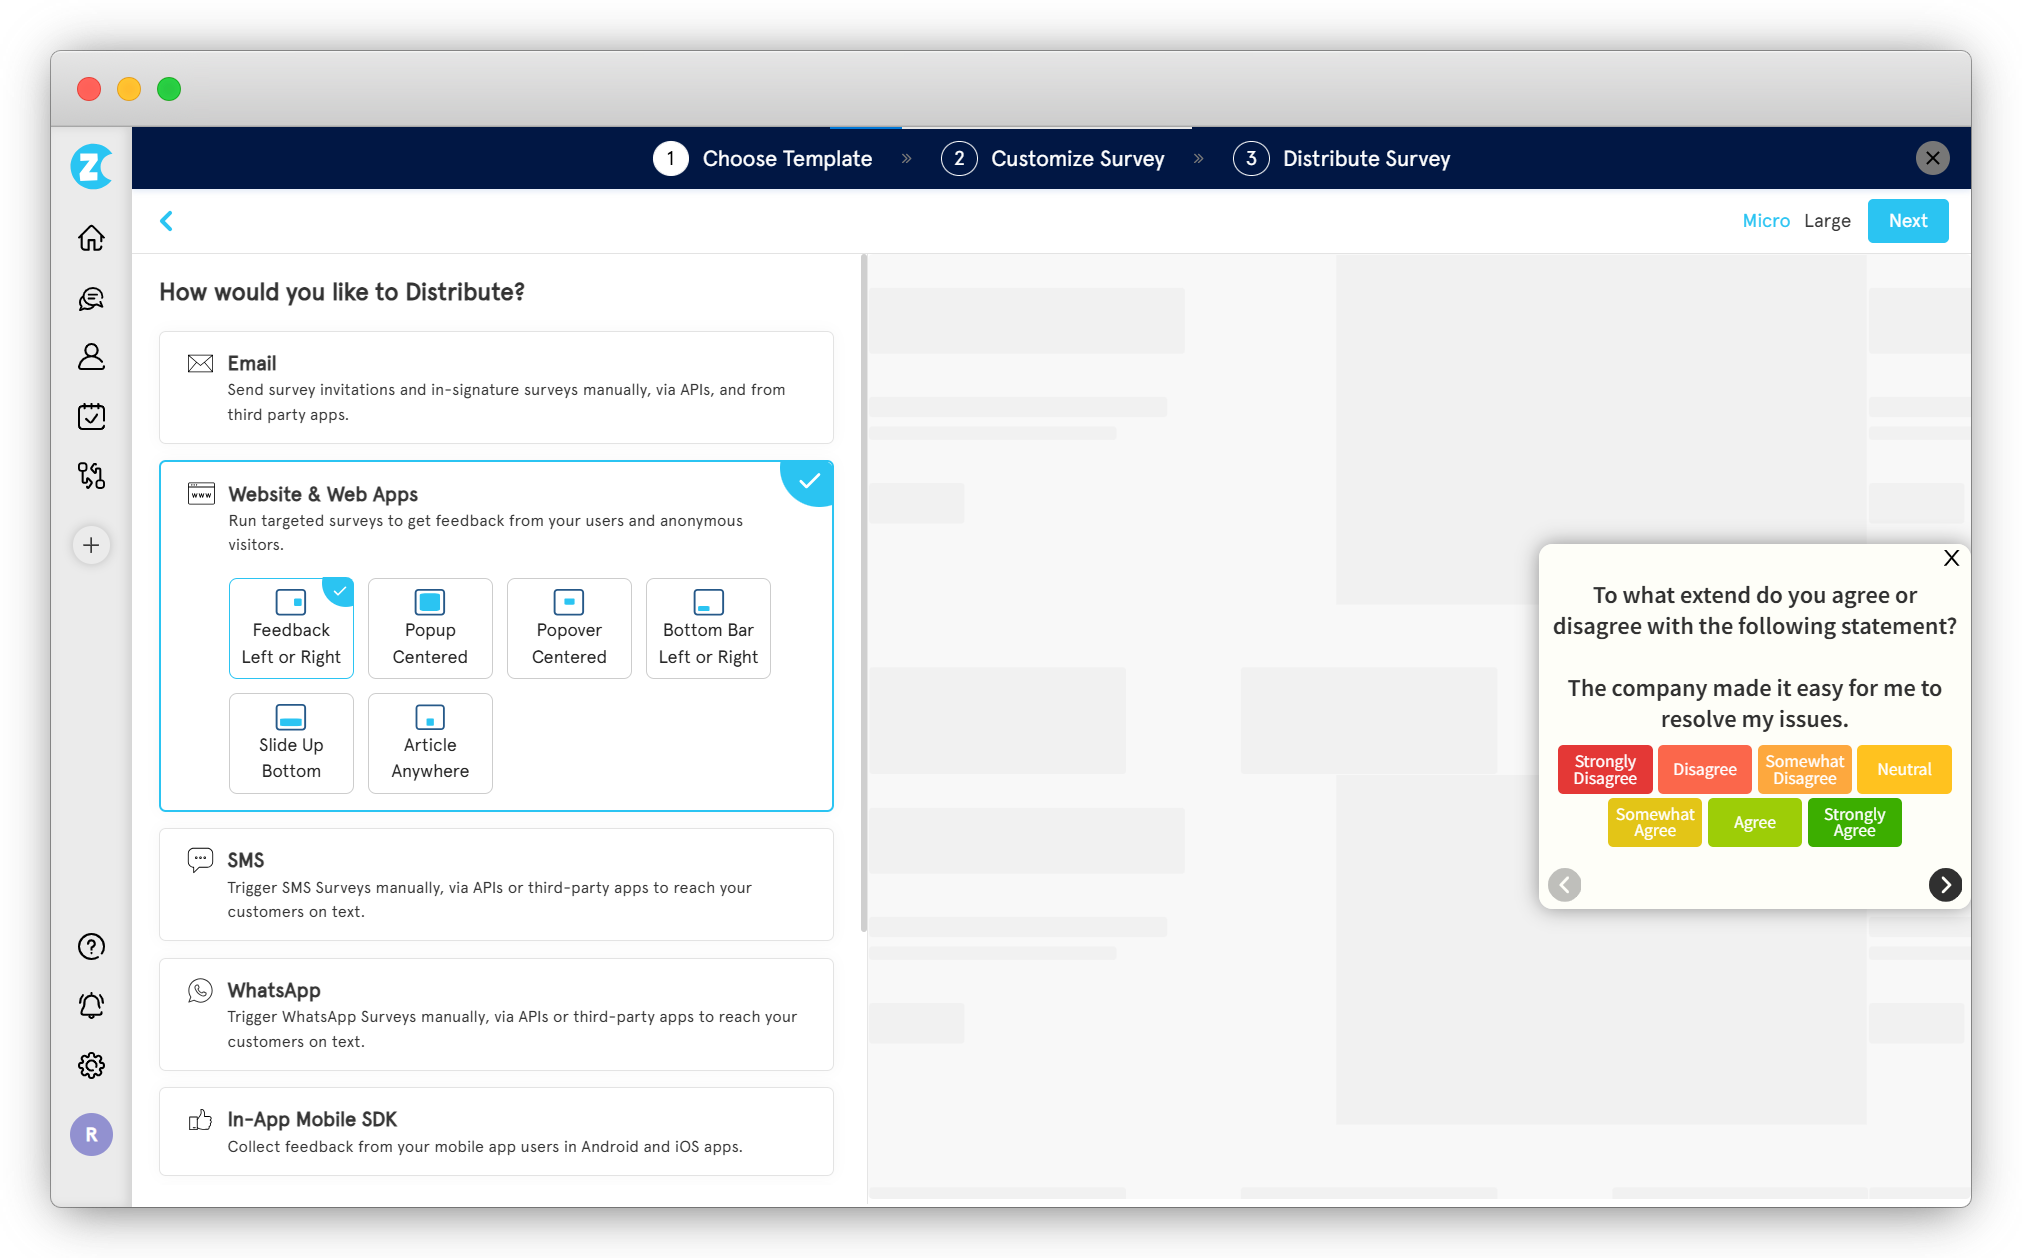This screenshot has width=2022, height=1258.
Task: Go to next question in survey preview
Action: tap(1945, 884)
